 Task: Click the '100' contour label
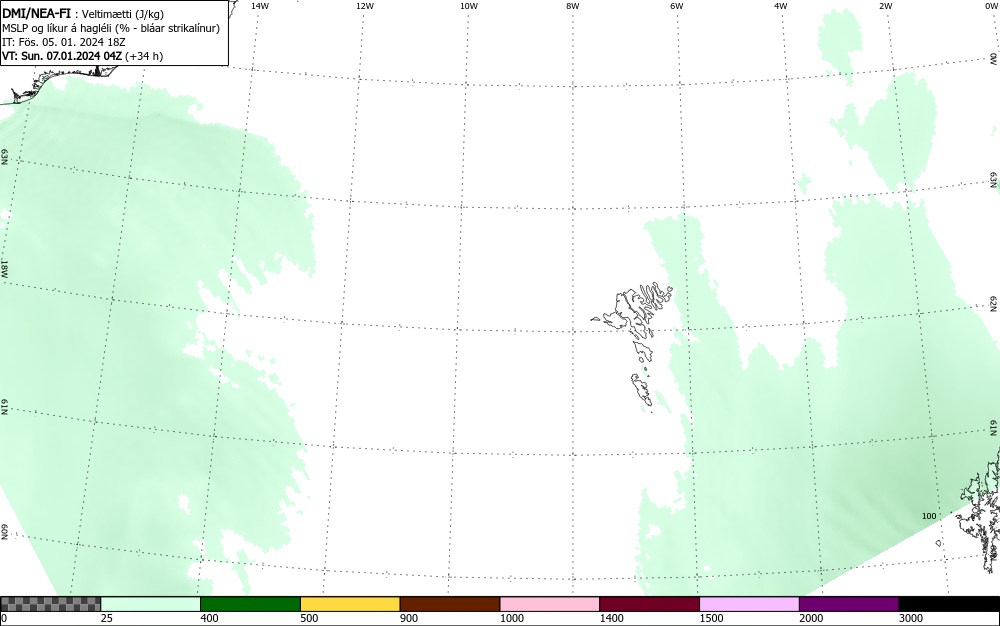click(x=929, y=516)
